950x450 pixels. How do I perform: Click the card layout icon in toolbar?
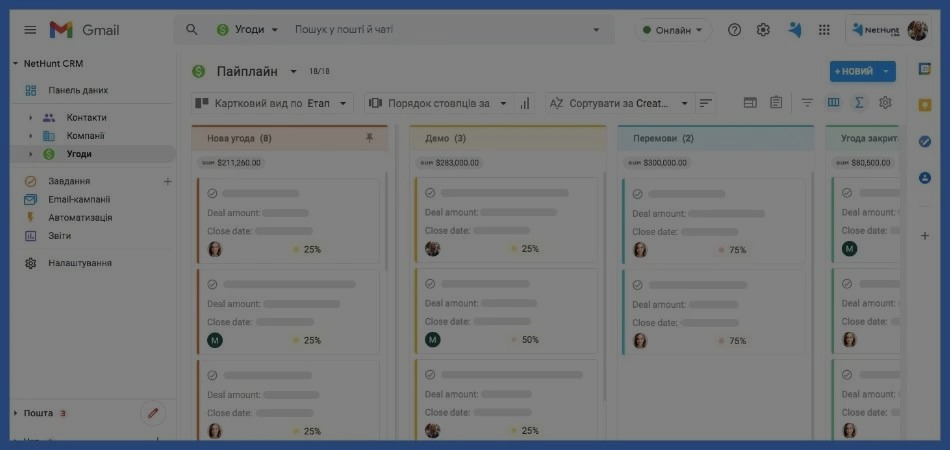(750, 103)
